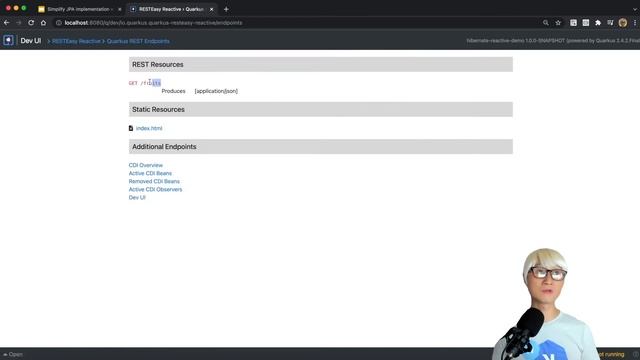640x360 pixels.
Task: Expand the Open log panel at bottom left
Action: tap(13, 354)
